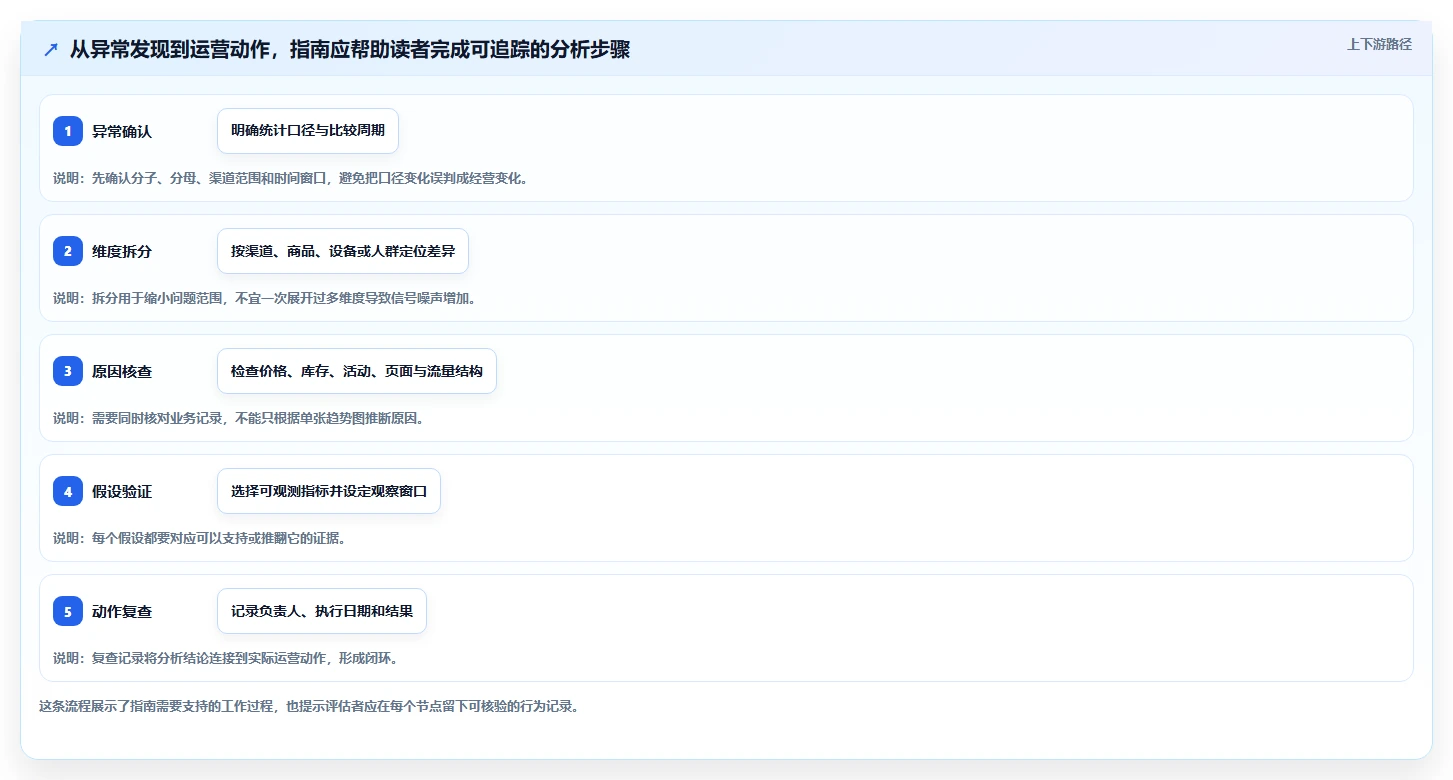Select step number 2 badge
Screen dimensions: 1453x780
coord(68,251)
